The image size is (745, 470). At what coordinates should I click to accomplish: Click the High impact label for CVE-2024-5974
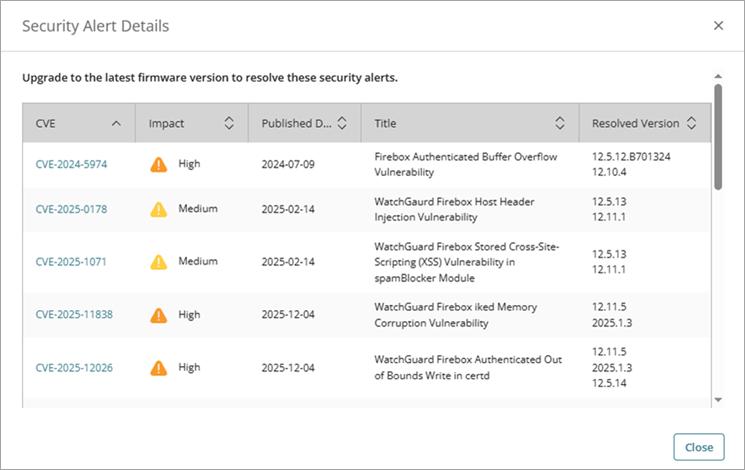click(189, 164)
